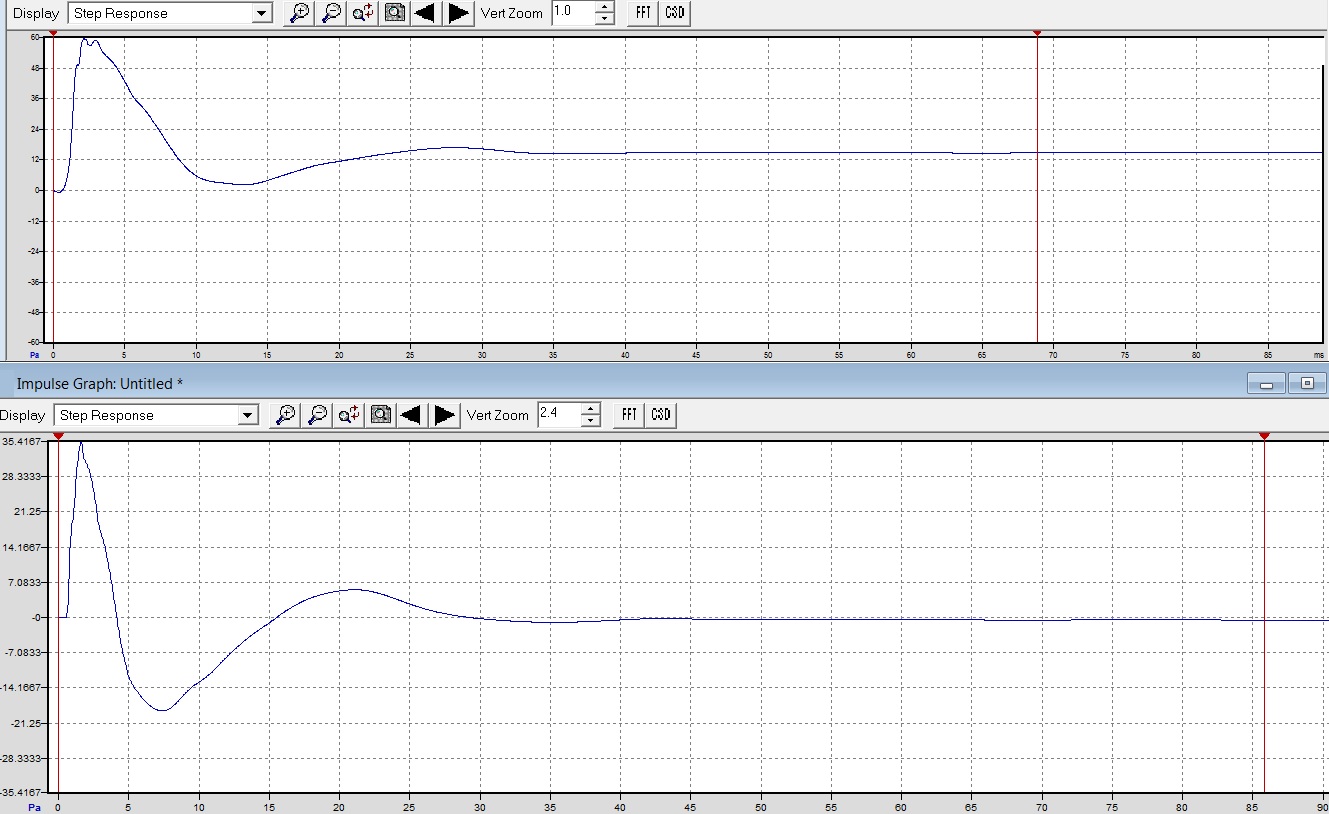
Task: Click zoom in icon in top graph toolbar
Action: [298, 13]
